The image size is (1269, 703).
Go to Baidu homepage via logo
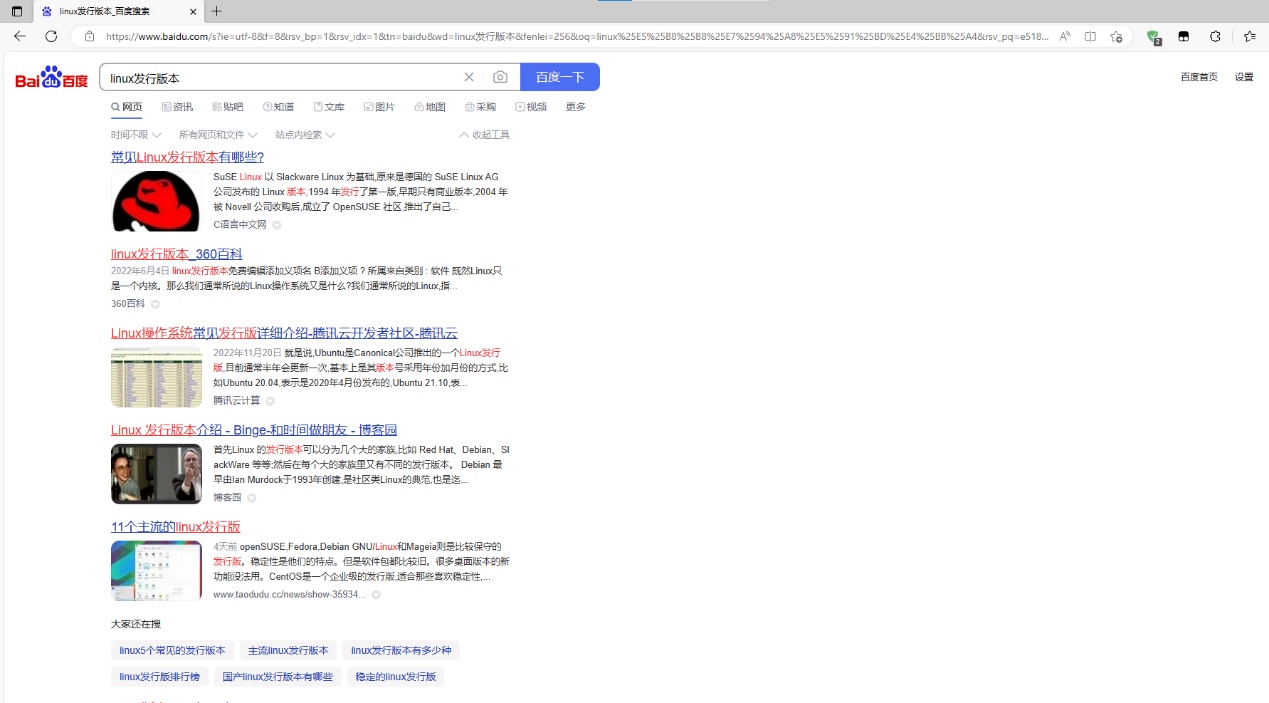pyautogui.click(x=52, y=78)
